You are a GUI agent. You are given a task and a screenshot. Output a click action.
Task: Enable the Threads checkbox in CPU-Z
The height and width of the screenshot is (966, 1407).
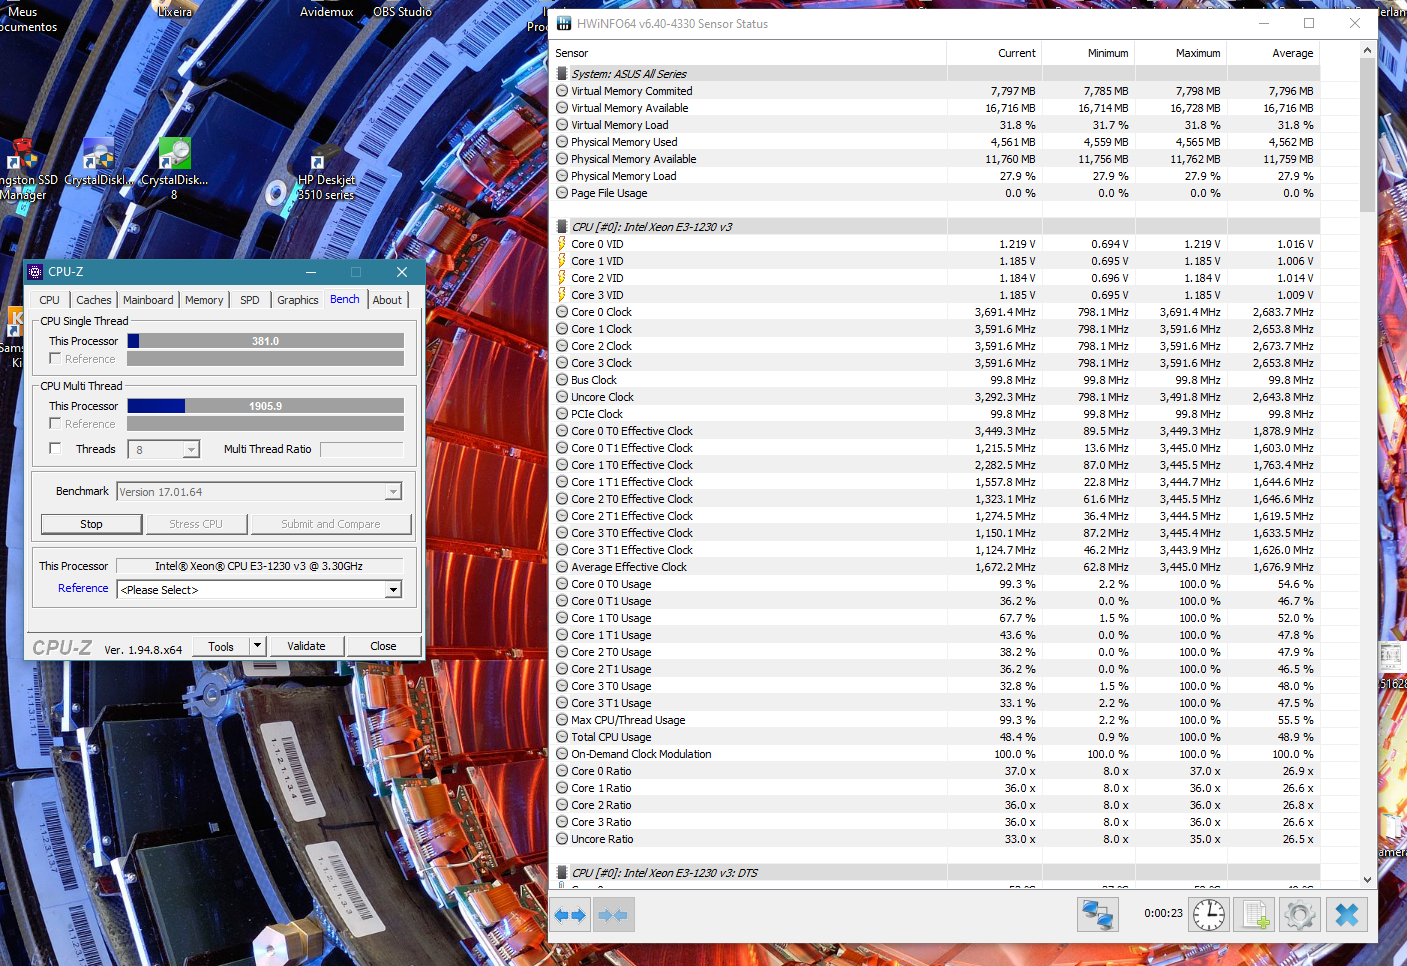click(x=55, y=449)
